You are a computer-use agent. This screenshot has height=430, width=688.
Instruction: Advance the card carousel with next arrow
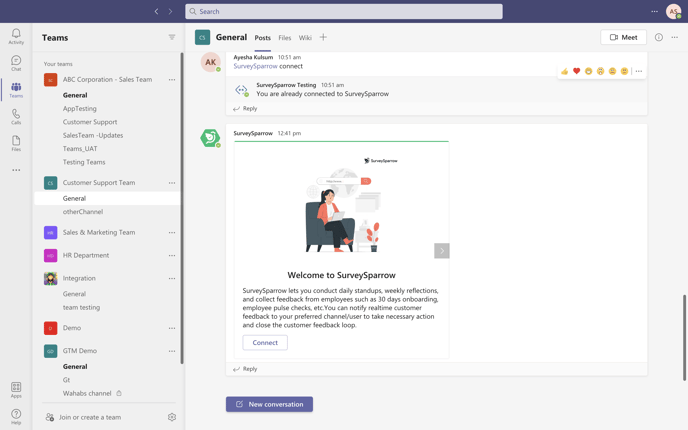pyautogui.click(x=442, y=251)
